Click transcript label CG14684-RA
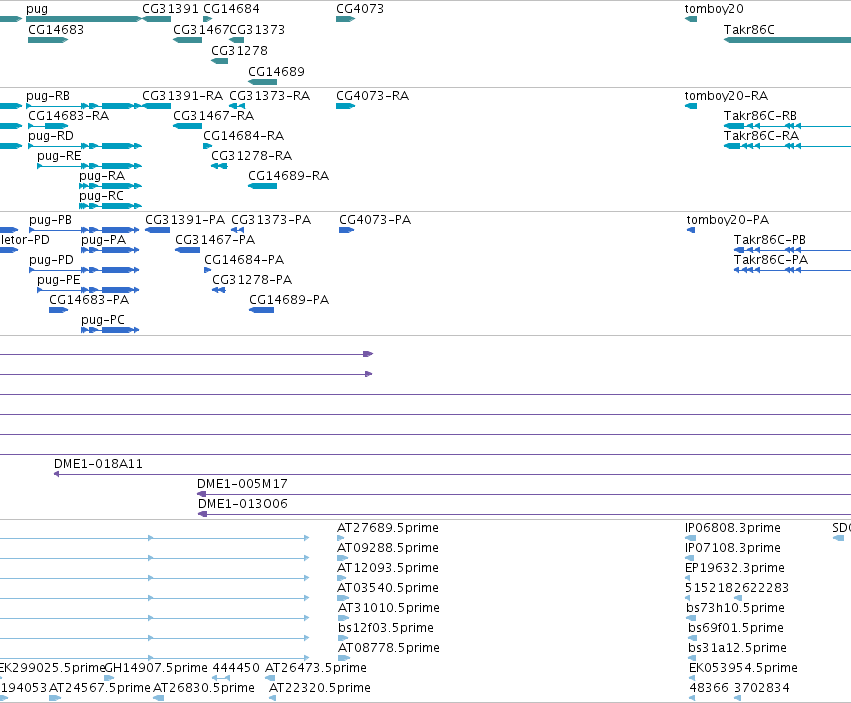This screenshot has height=703, width=851. tap(243, 136)
